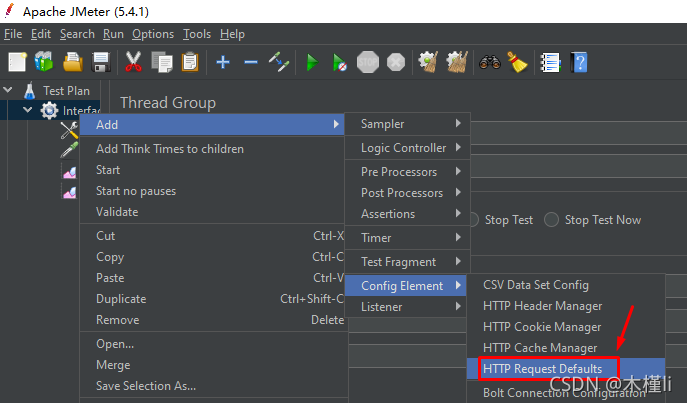Viewport: 687px width, 403px height.
Task: Click the Open file folder icon
Action: tap(73, 62)
